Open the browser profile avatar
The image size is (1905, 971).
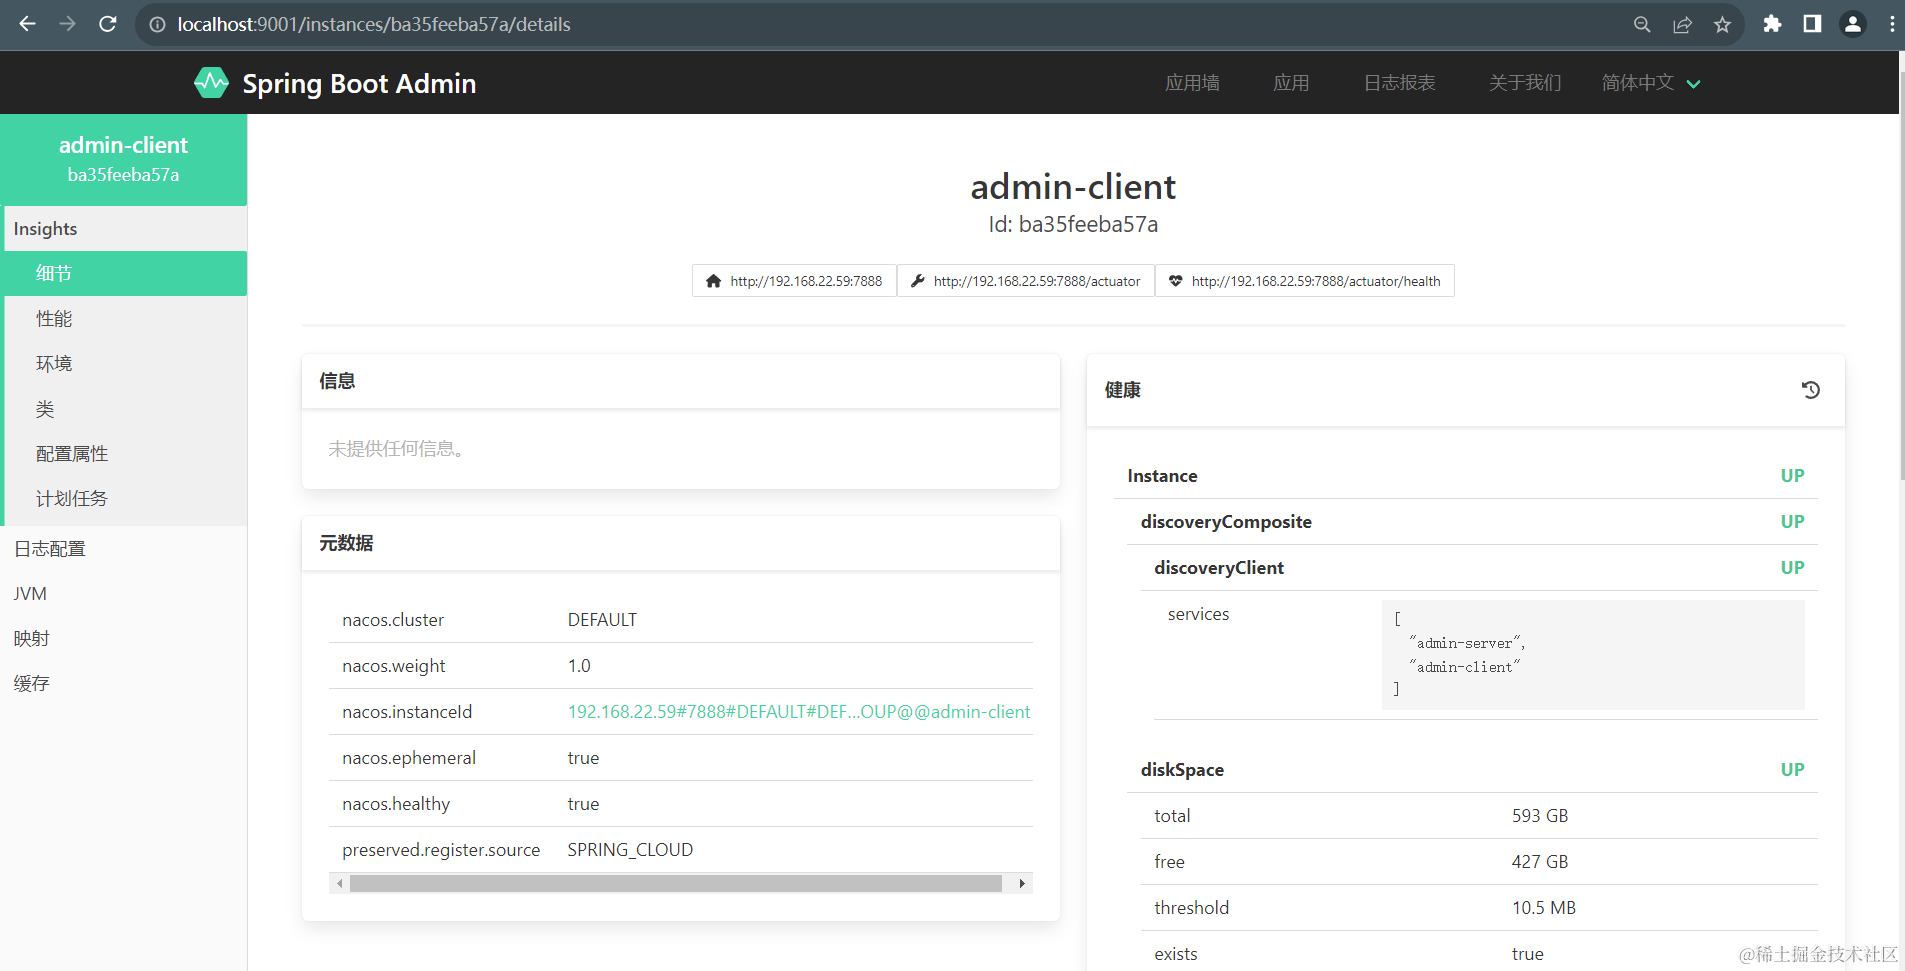point(1853,24)
